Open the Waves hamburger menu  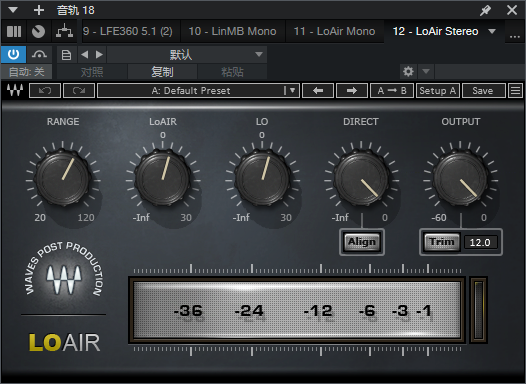(516, 91)
